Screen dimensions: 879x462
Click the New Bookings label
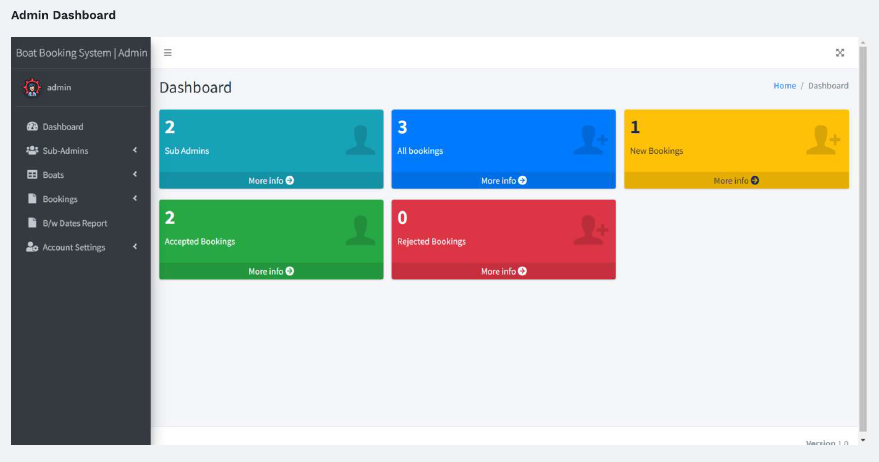point(656,151)
